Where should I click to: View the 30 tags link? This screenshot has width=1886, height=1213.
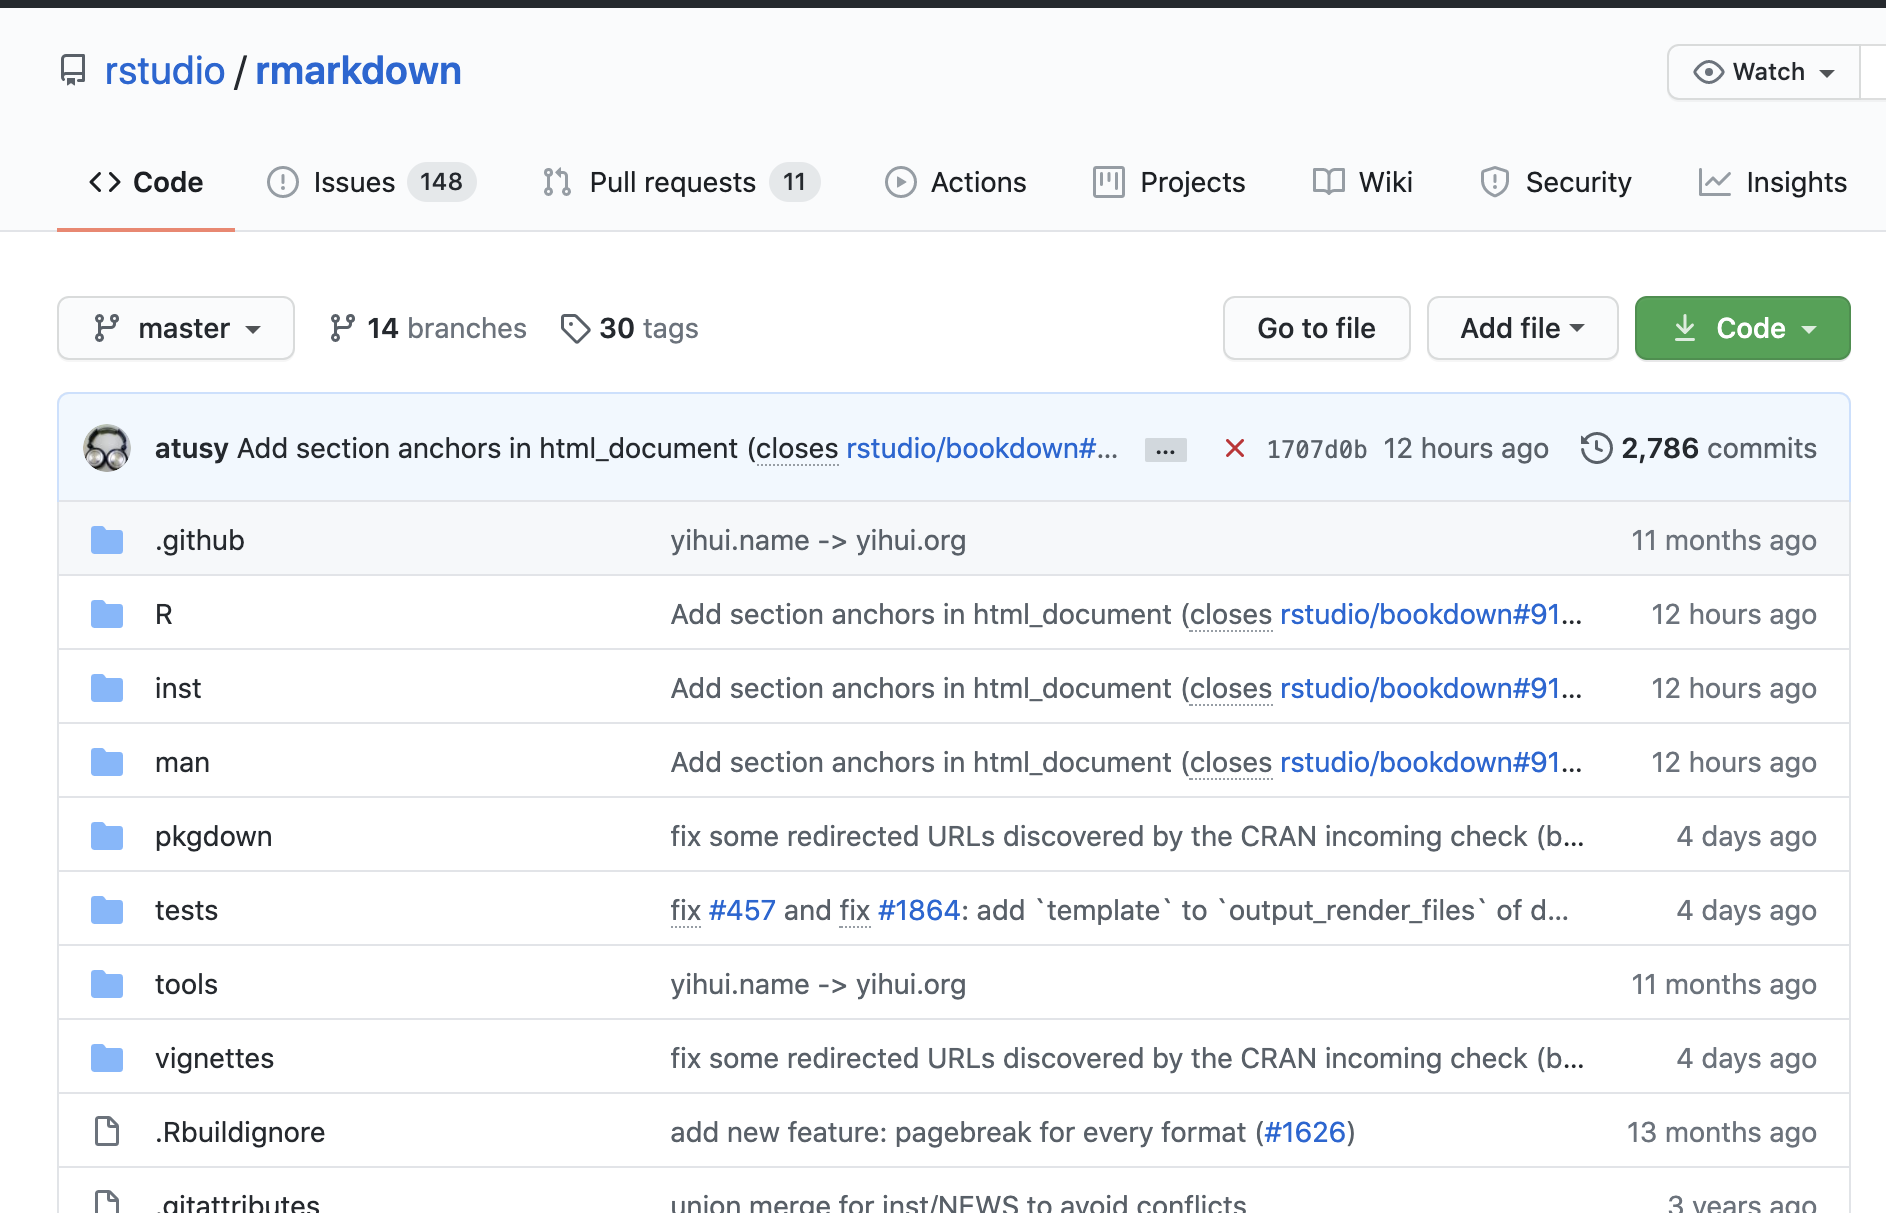[x=630, y=328]
